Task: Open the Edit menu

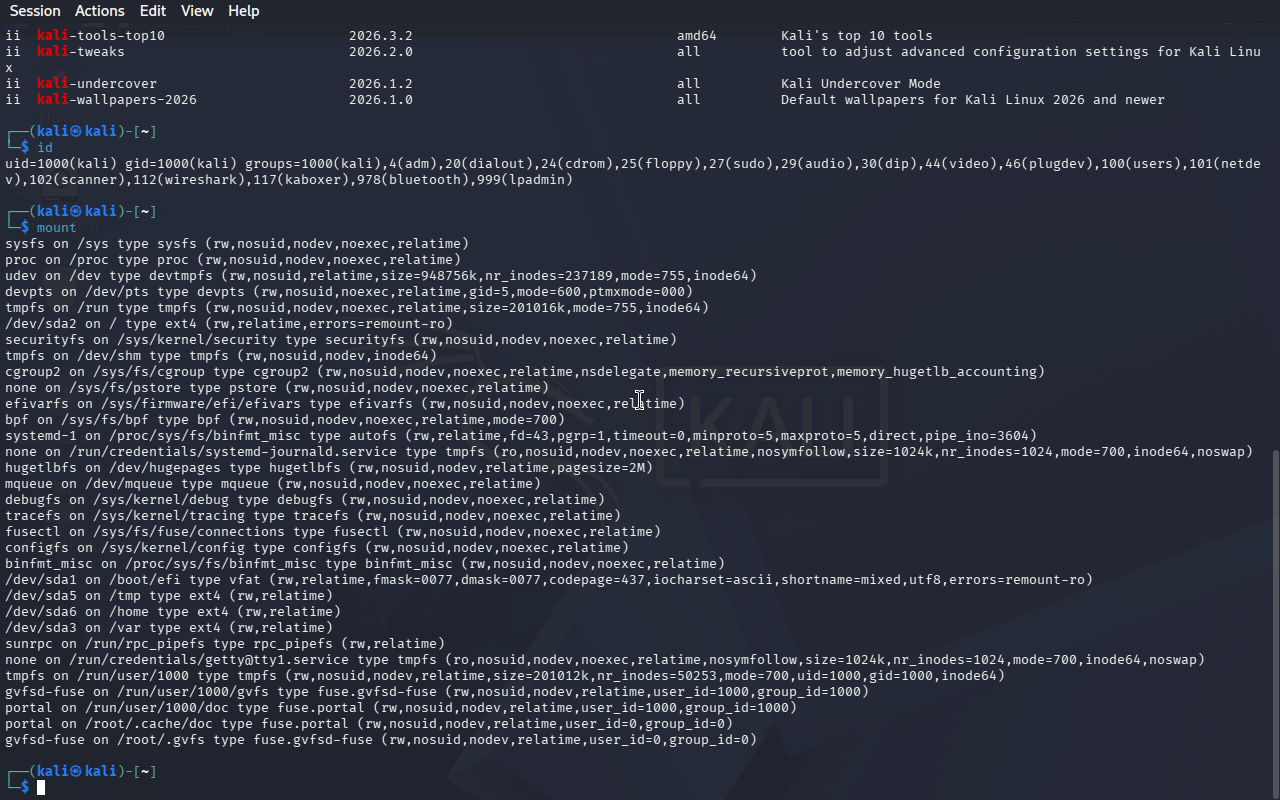Action: click(153, 11)
